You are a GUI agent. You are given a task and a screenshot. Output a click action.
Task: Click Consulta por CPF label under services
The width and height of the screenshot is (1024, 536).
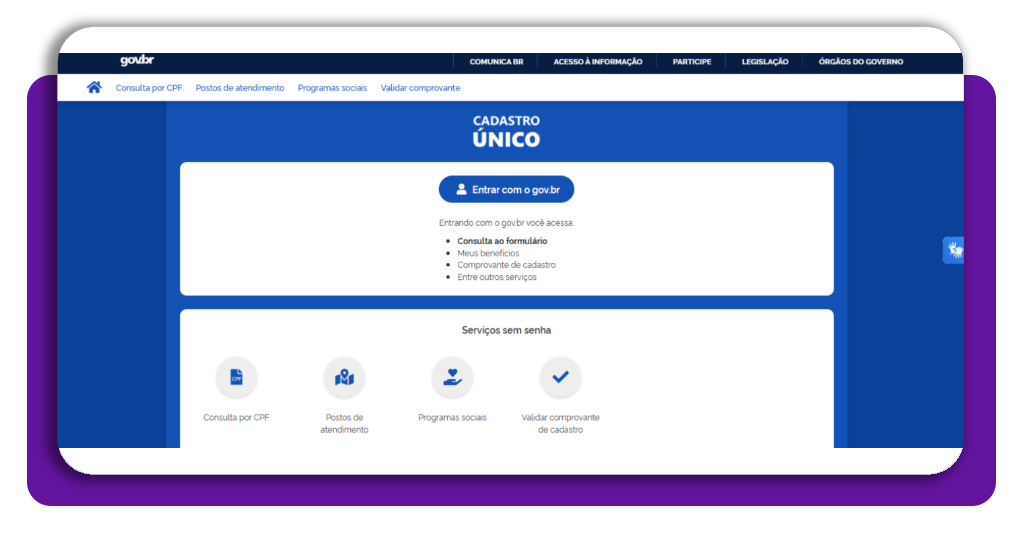tap(236, 418)
